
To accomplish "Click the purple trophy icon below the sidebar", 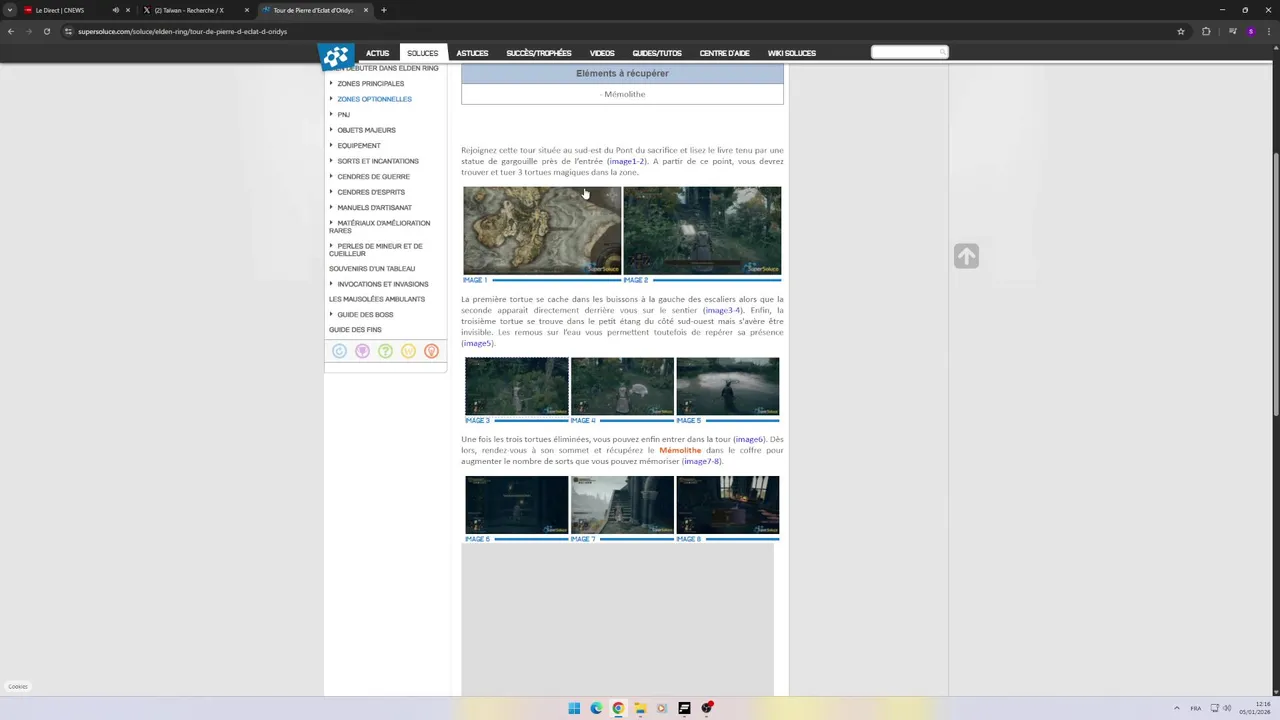I will point(362,351).
